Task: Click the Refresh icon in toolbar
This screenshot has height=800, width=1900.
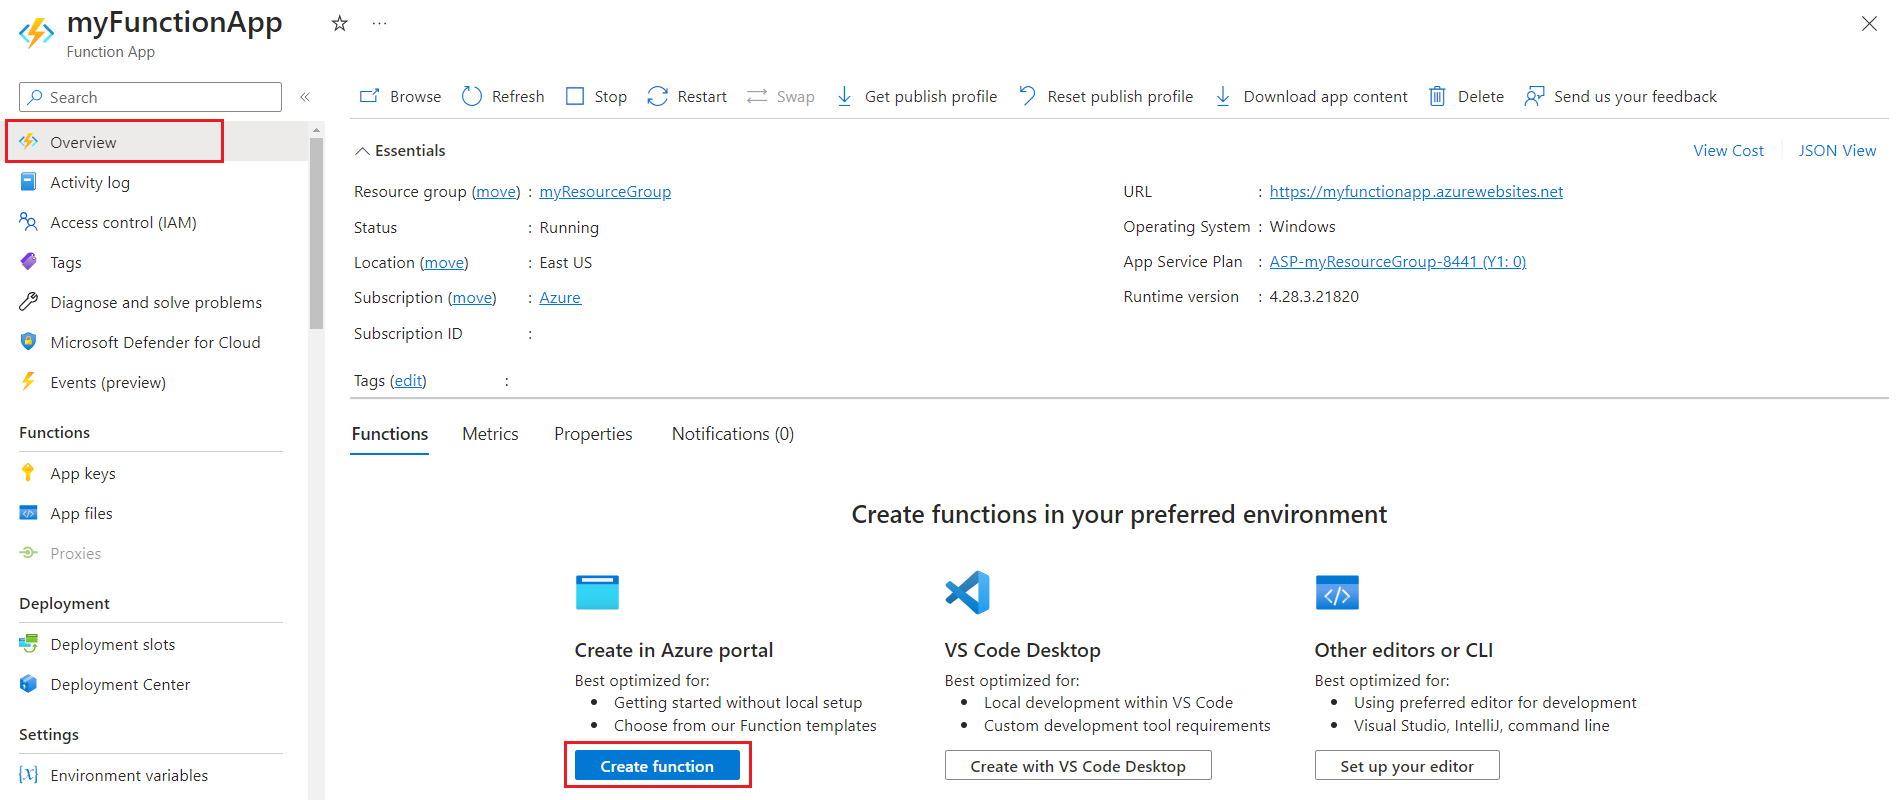Action: click(x=472, y=96)
